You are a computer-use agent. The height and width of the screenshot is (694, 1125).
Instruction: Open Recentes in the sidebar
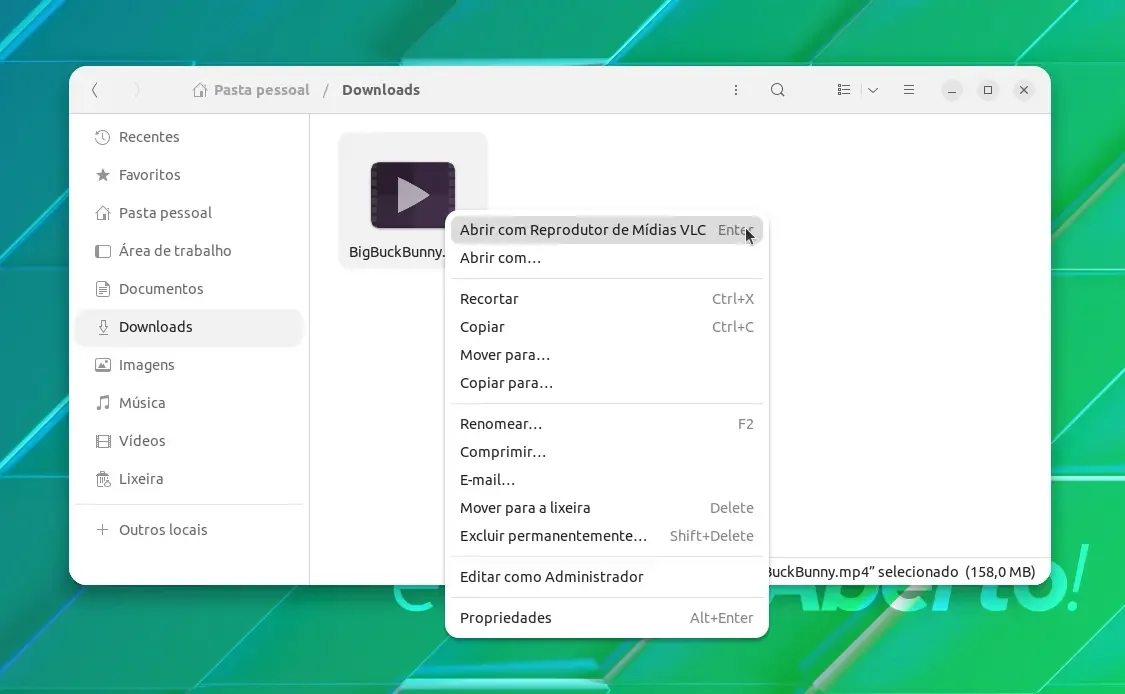point(189,137)
